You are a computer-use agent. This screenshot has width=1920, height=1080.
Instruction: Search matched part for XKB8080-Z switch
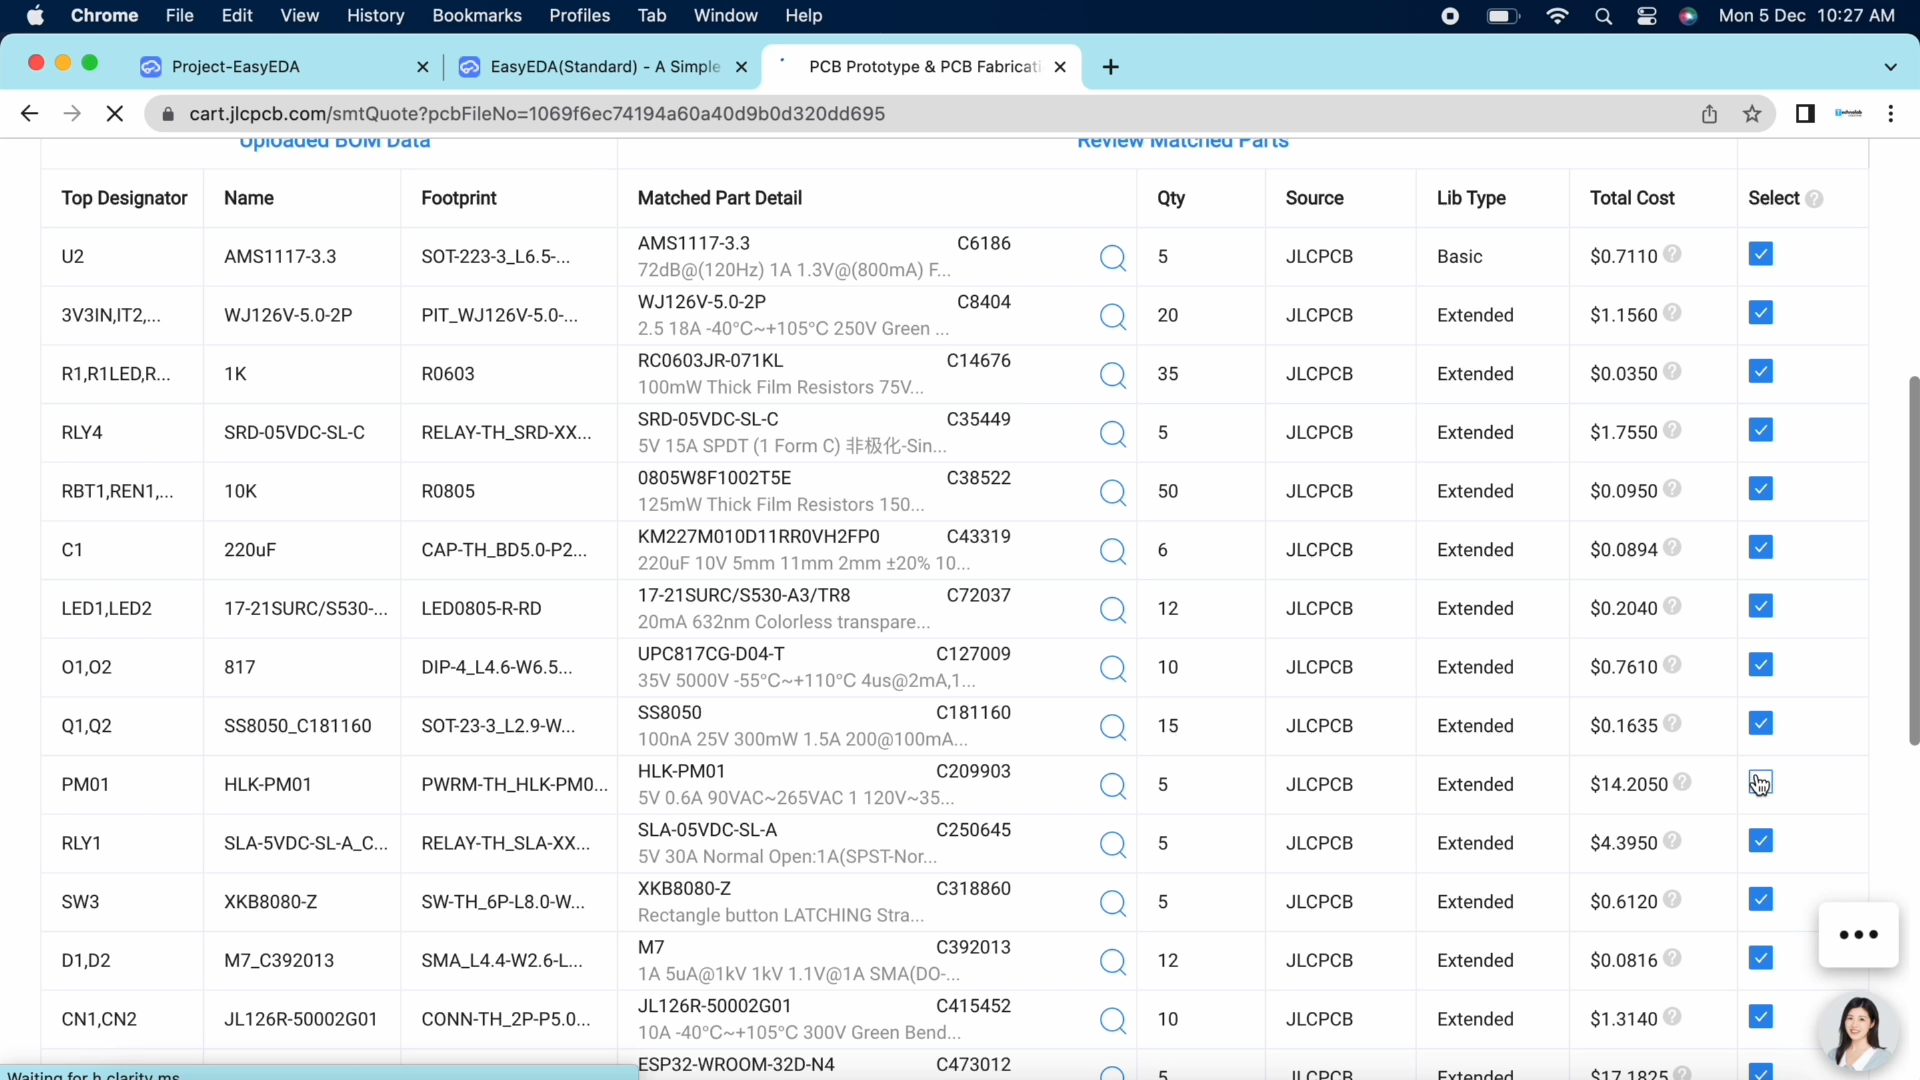(x=1112, y=903)
